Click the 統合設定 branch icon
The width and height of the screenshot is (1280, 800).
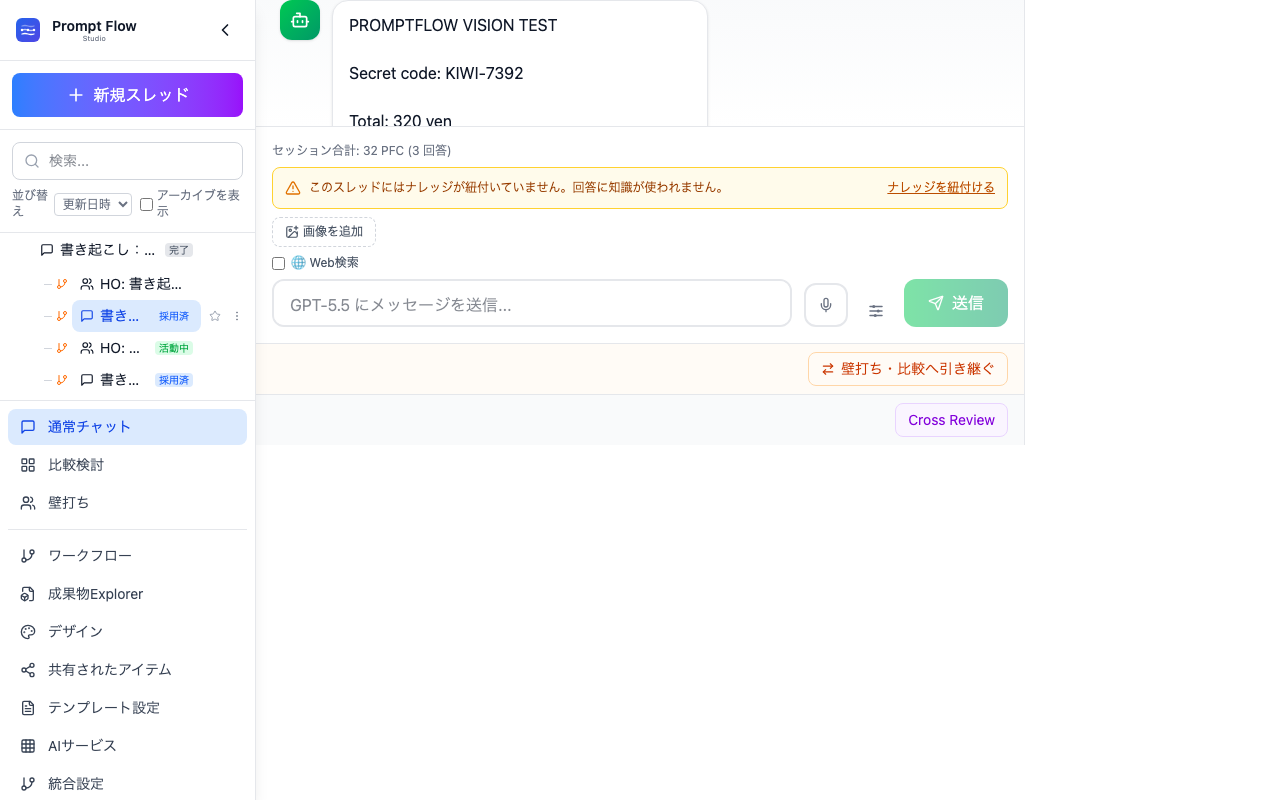28,784
